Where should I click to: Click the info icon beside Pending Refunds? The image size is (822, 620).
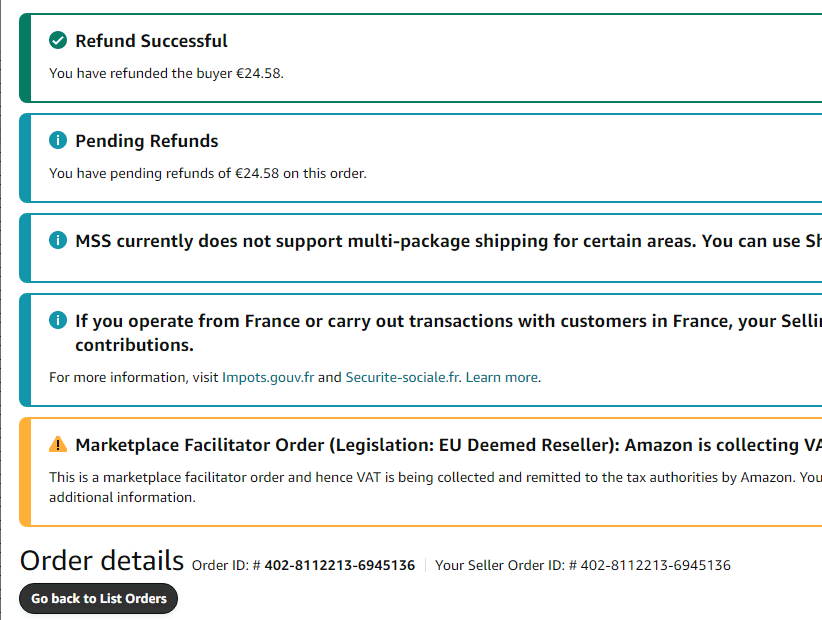pyautogui.click(x=58, y=141)
